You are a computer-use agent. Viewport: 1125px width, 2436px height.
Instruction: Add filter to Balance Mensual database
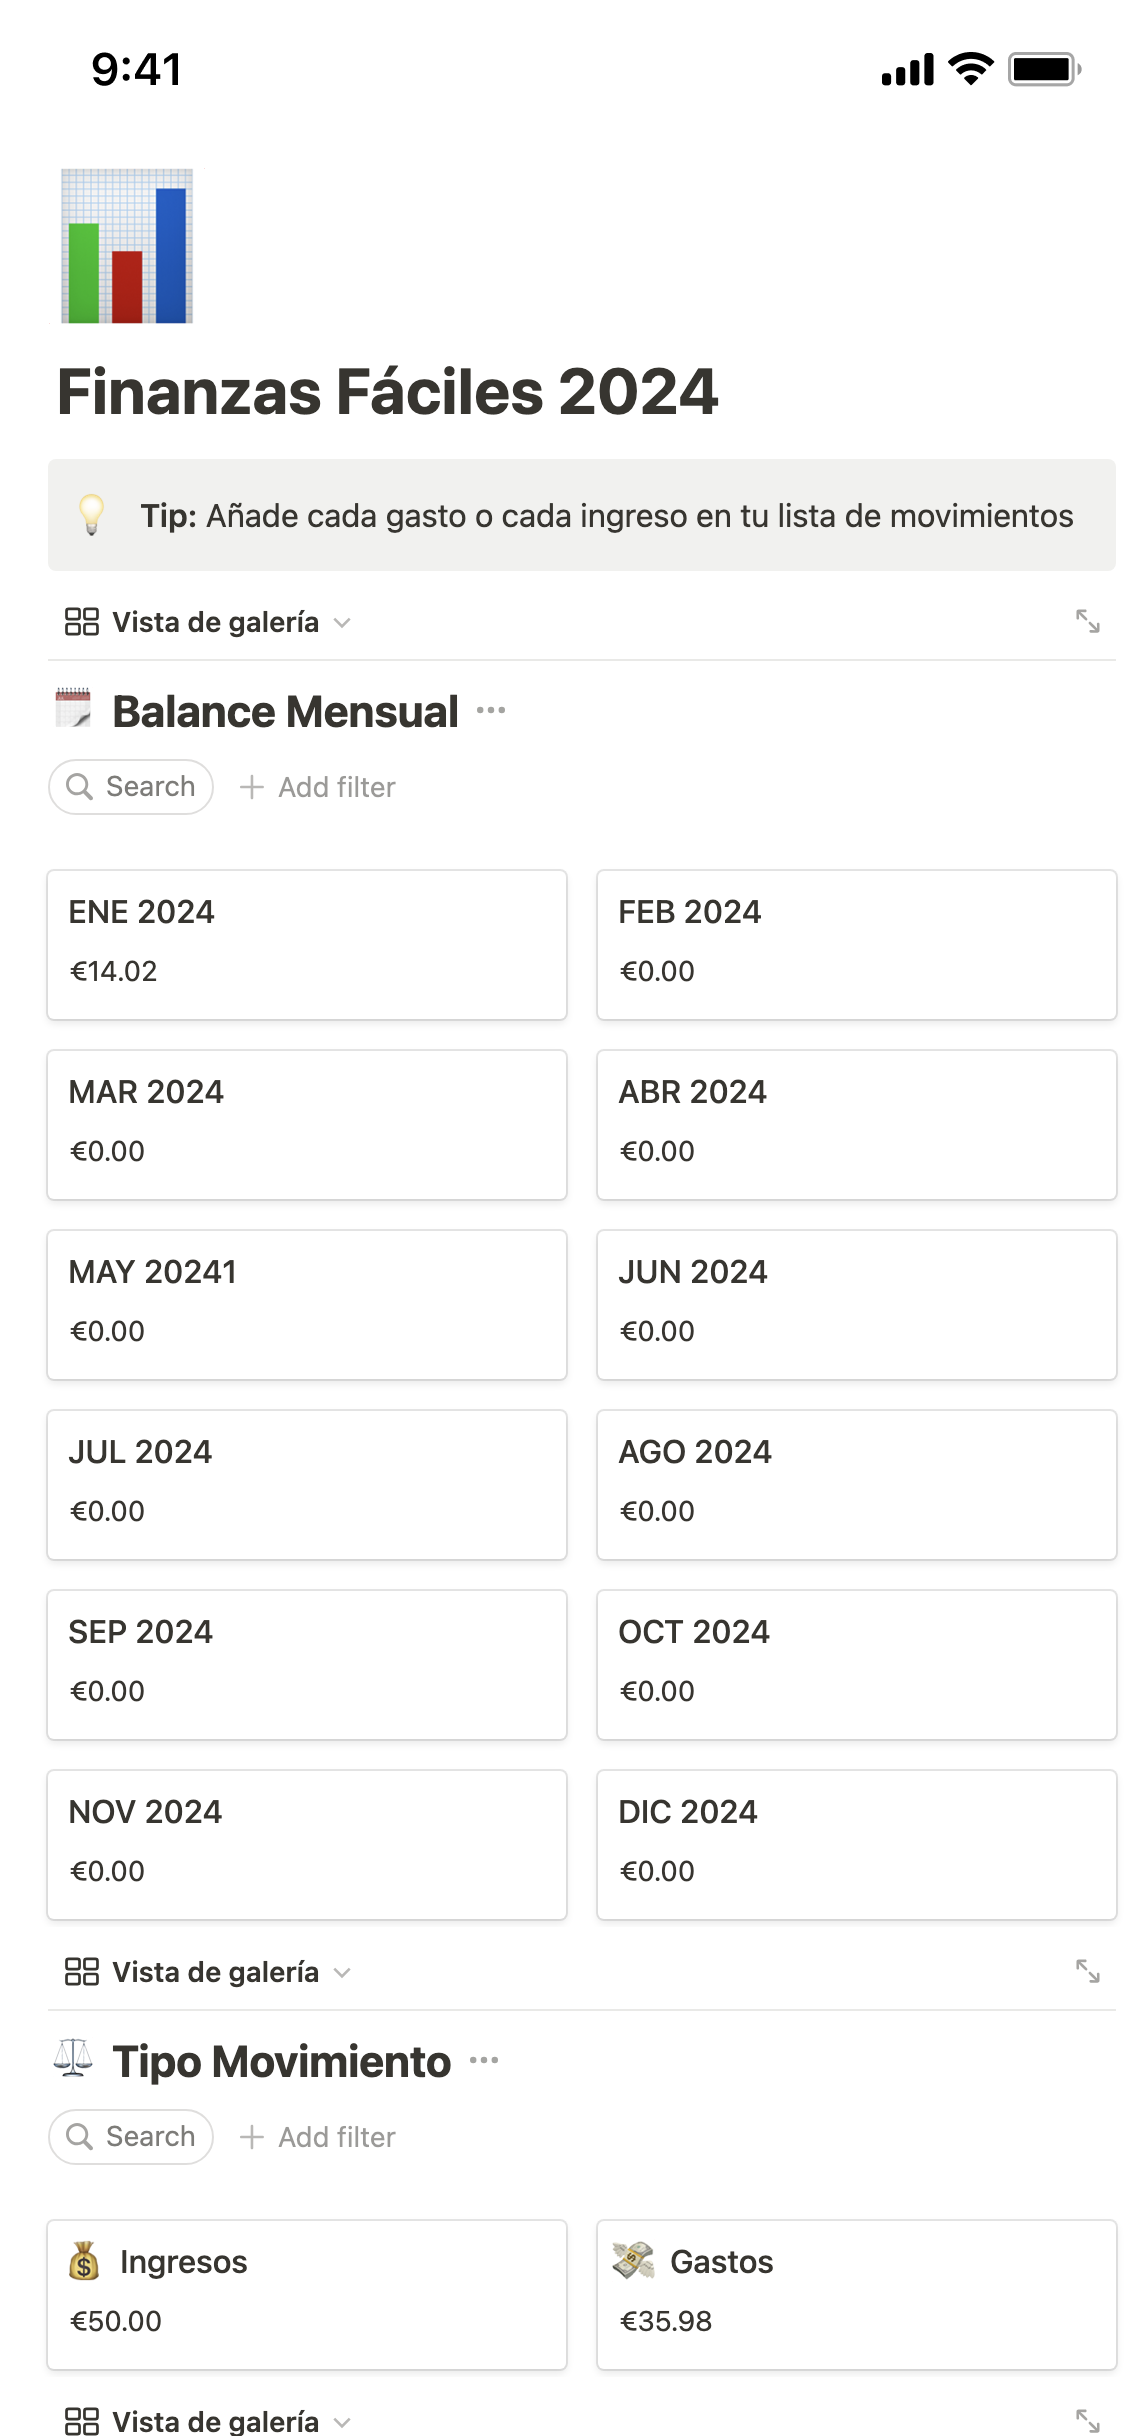click(318, 787)
